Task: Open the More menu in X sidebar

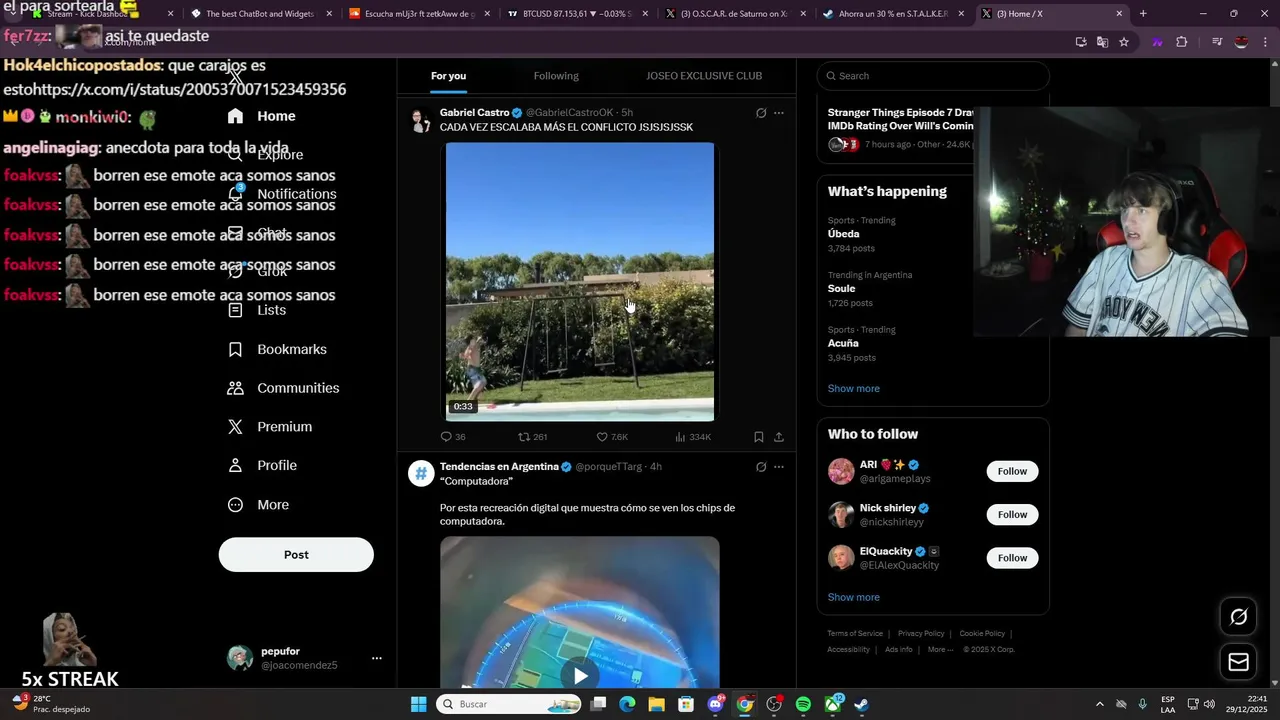Action: [x=259, y=505]
